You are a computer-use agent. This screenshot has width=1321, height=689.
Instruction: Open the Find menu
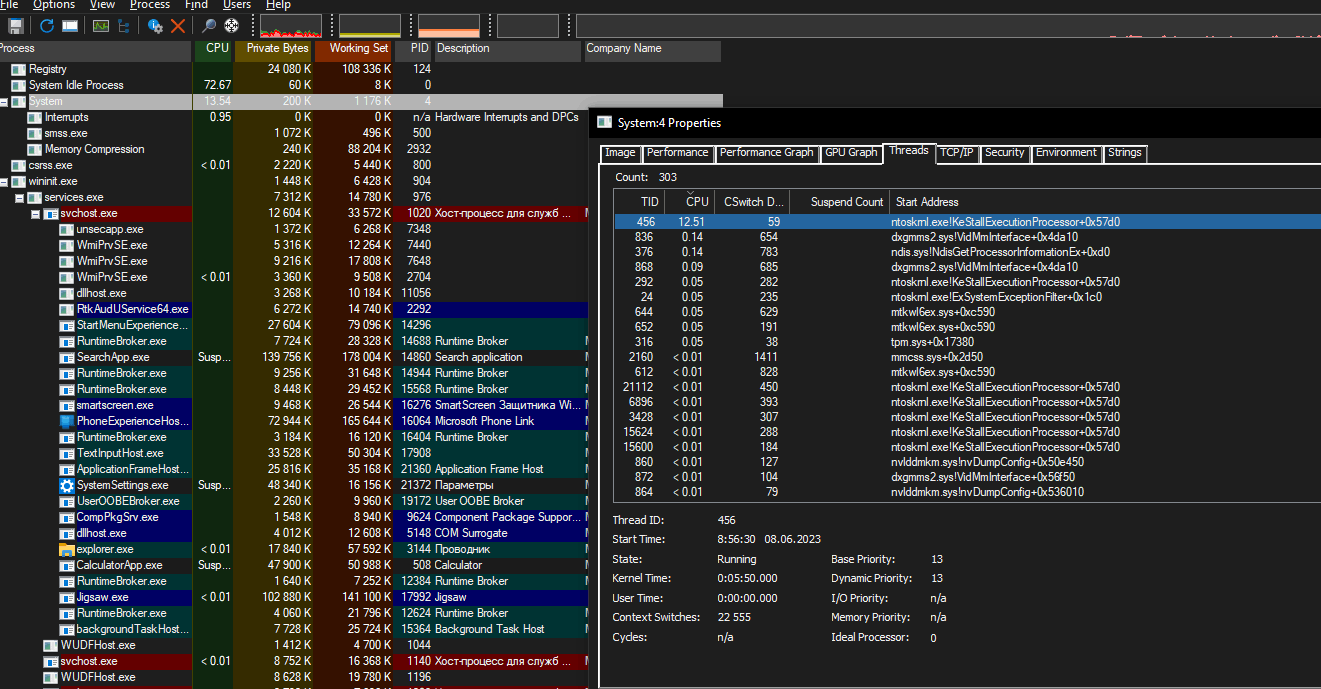tap(196, 5)
